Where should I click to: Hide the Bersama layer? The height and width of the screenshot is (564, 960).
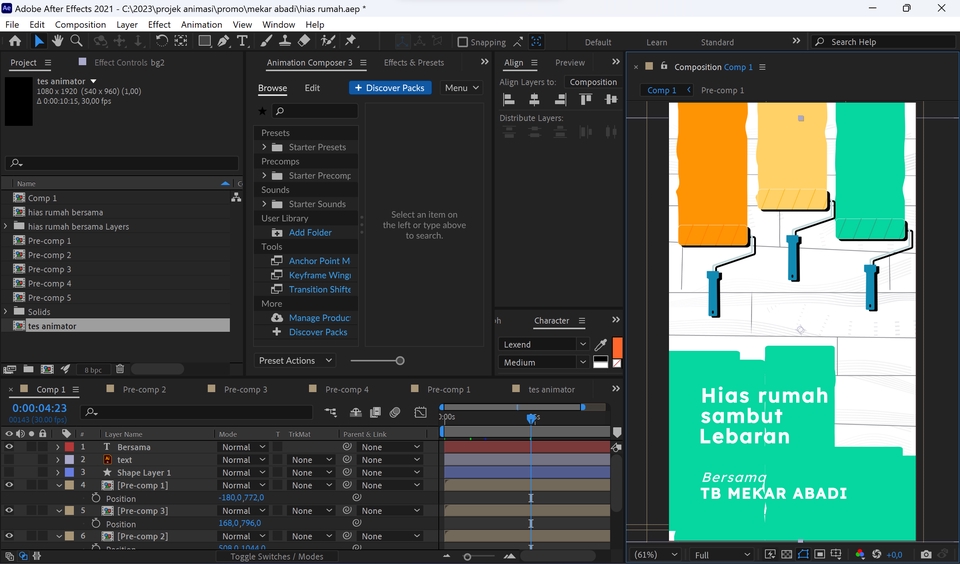tap(9, 447)
